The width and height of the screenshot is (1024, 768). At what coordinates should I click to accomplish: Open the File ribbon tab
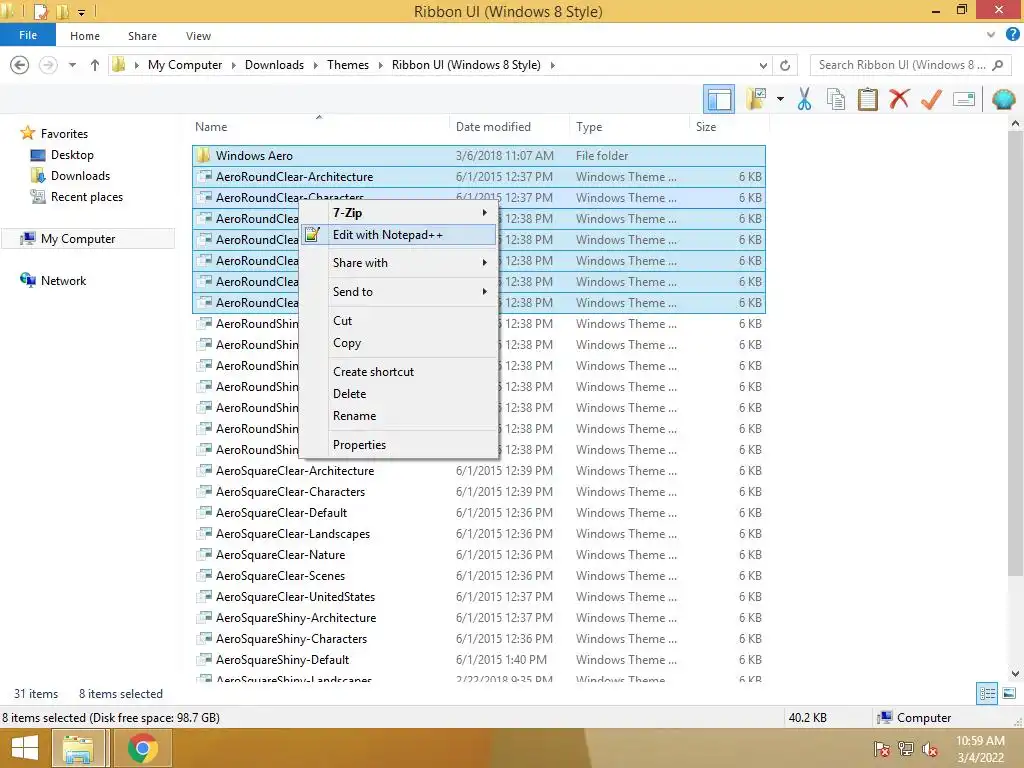[x=28, y=35]
